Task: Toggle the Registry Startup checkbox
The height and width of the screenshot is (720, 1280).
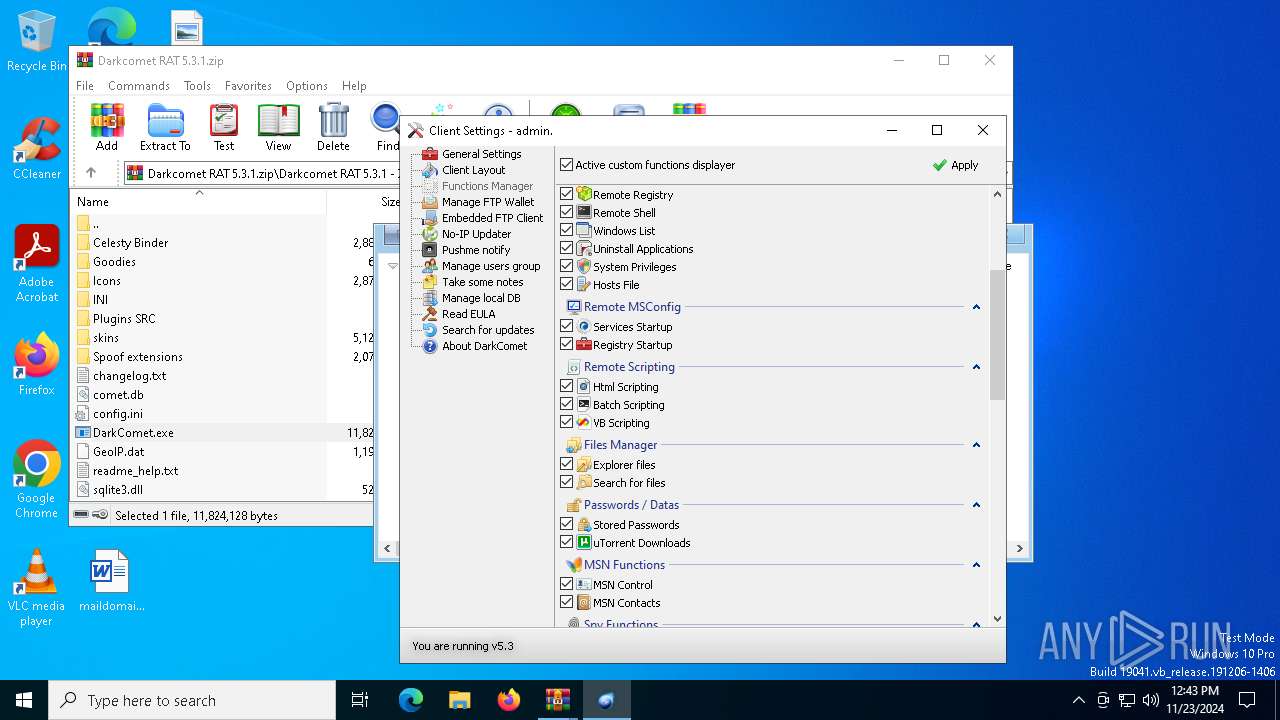Action: click(x=567, y=344)
